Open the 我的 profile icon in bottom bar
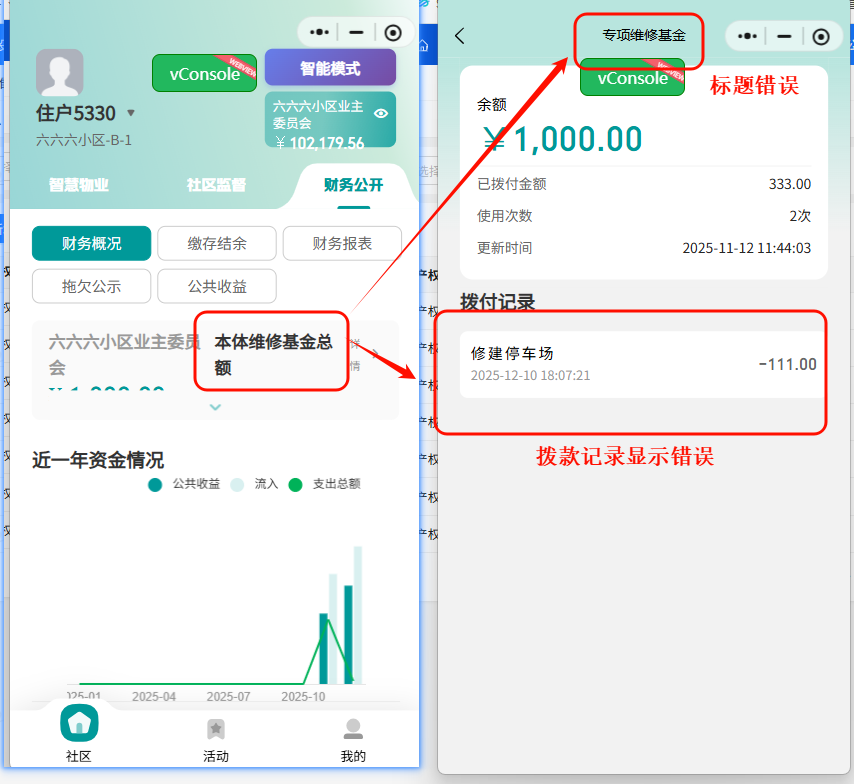The height and width of the screenshot is (784, 854). click(x=353, y=729)
